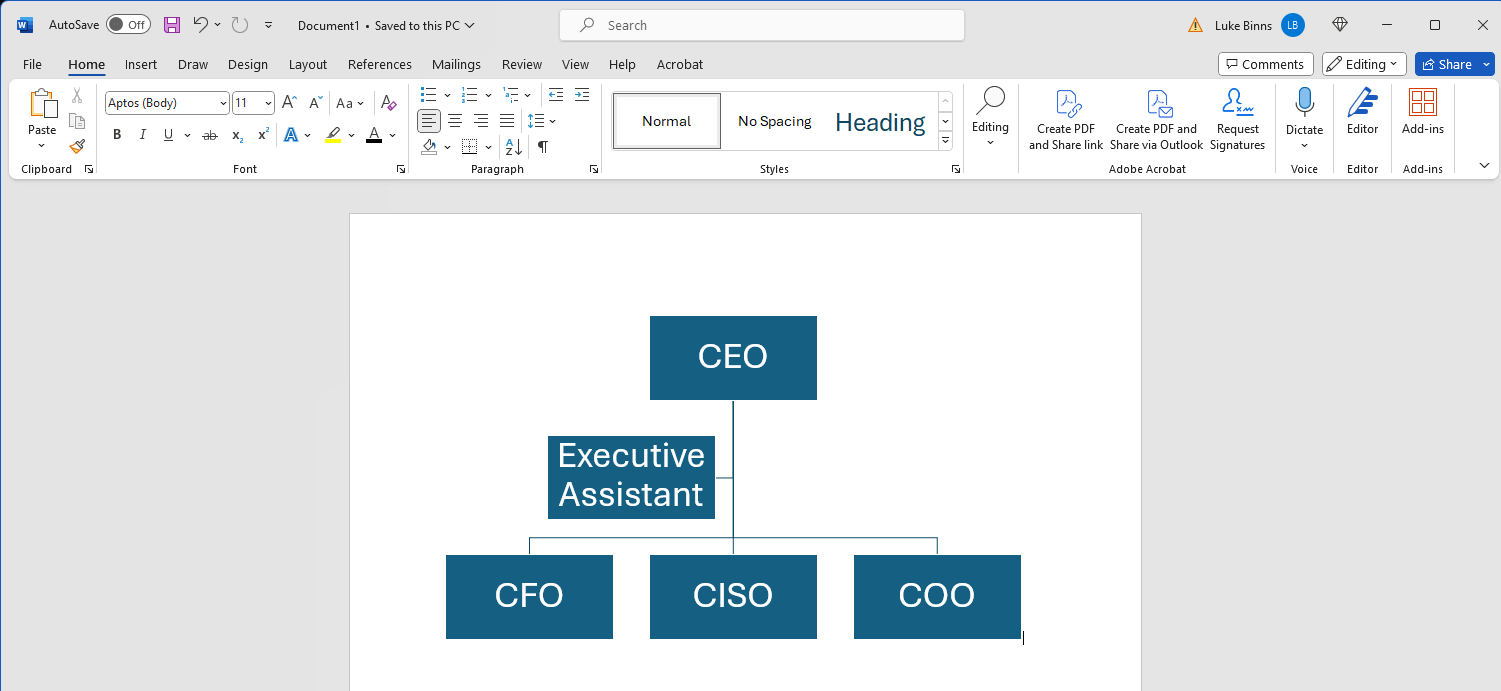The width and height of the screenshot is (1501, 691).
Task: Sort text with the A-Z icon
Action: tap(513, 147)
